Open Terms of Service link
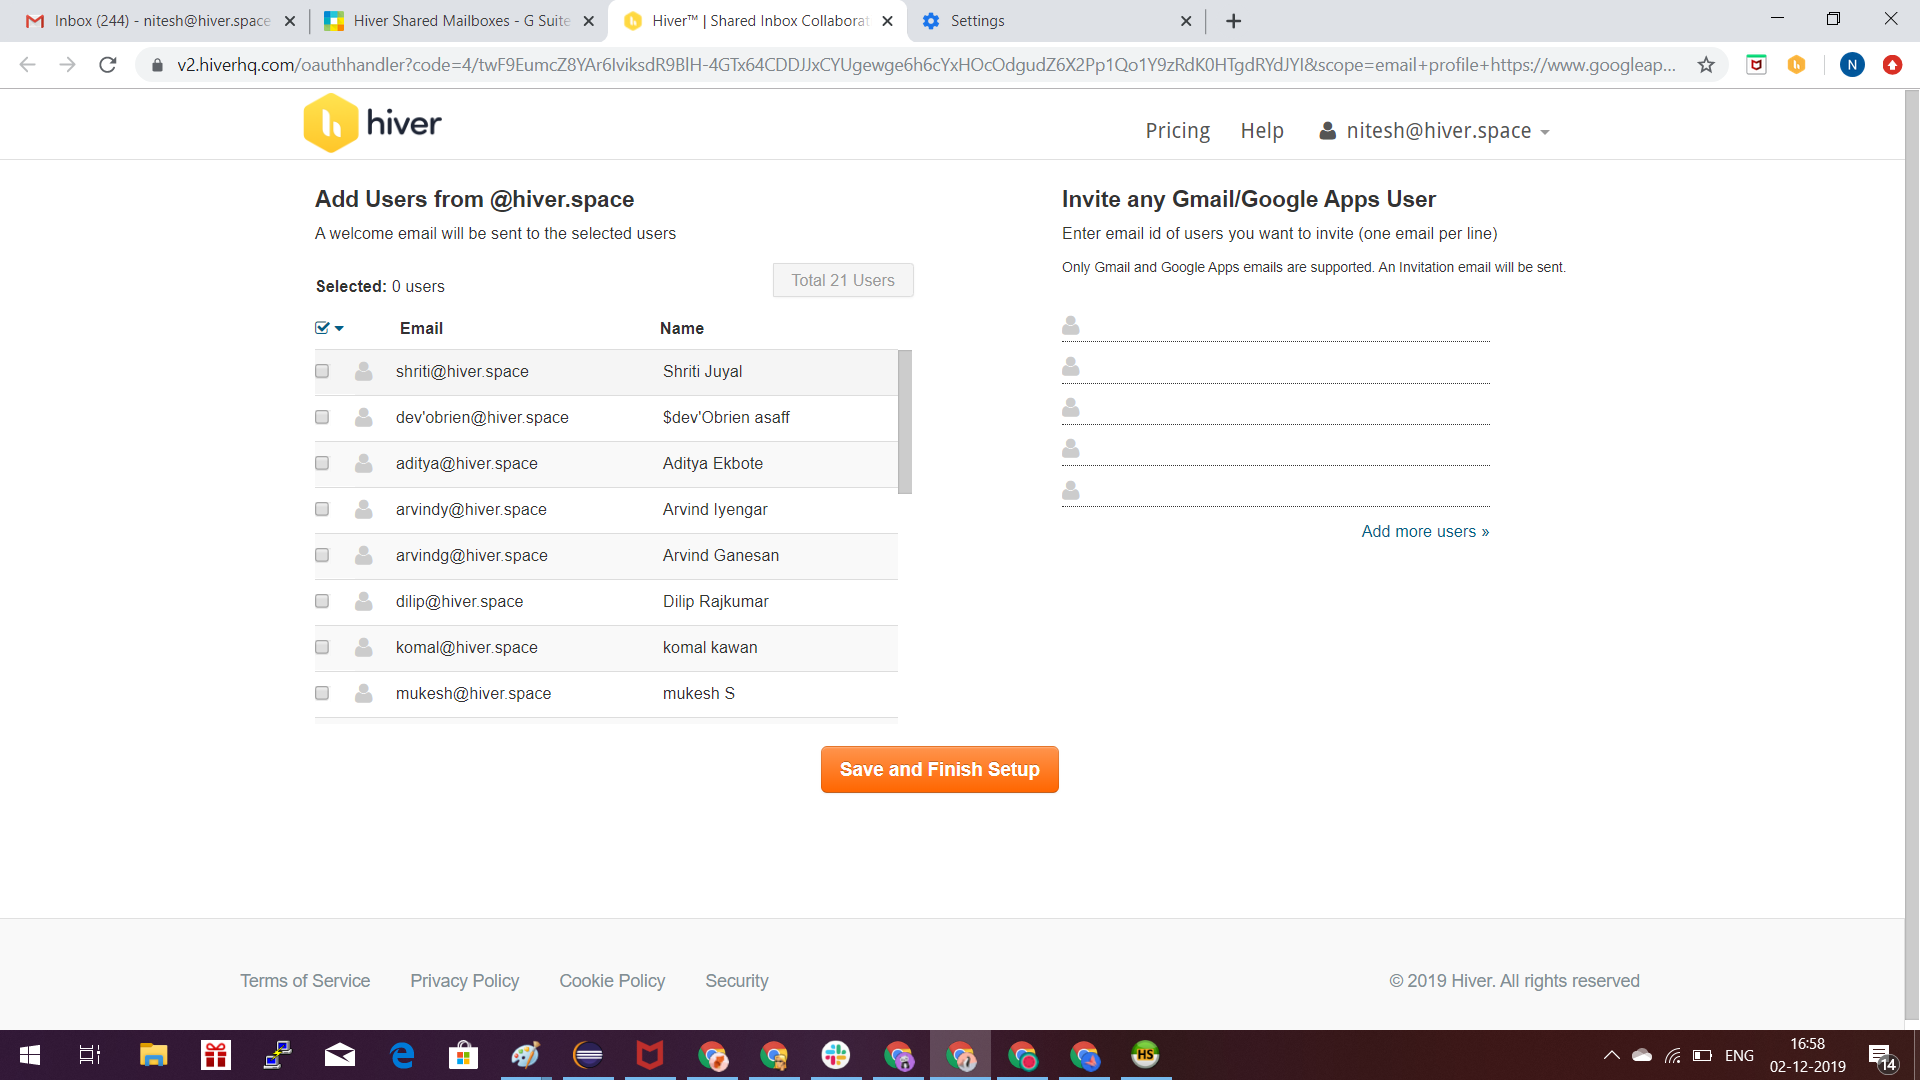This screenshot has width=1920, height=1080. click(x=305, y=981)
